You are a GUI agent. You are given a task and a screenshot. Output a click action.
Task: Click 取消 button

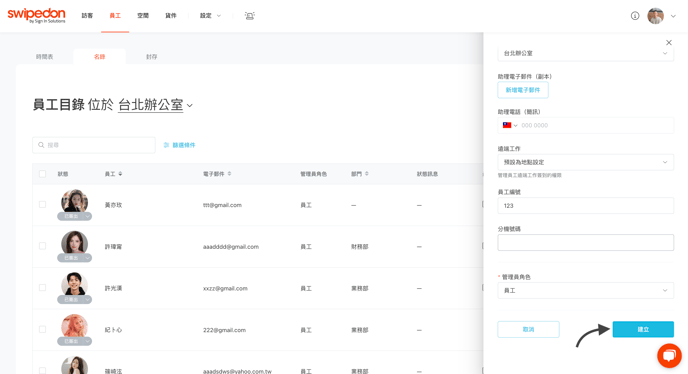tap(528, 329)
